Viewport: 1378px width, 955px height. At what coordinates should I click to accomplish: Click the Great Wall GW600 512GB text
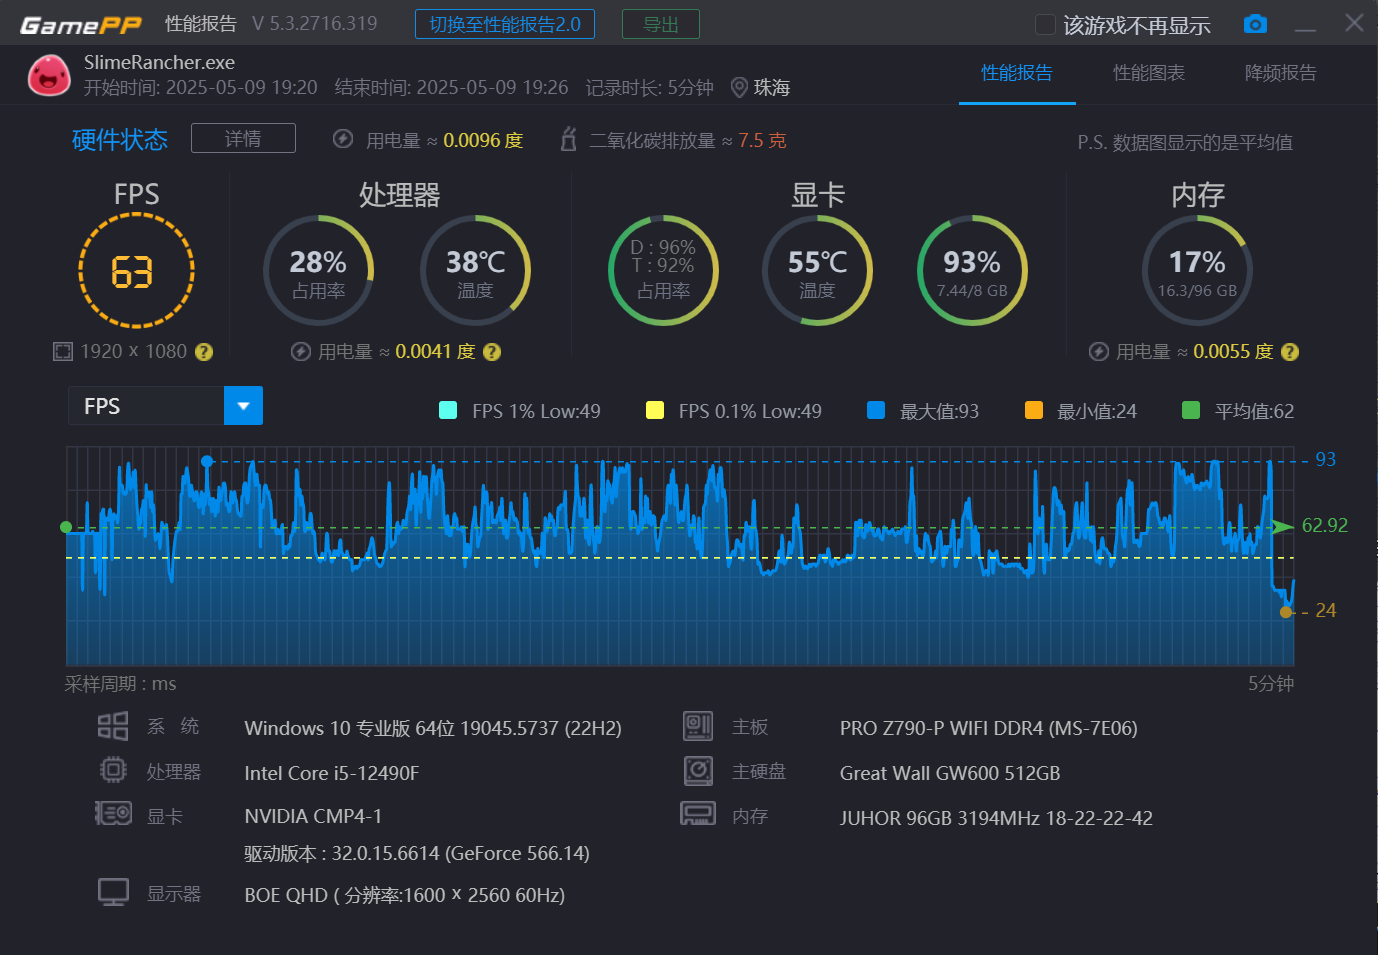pos(950,773)
